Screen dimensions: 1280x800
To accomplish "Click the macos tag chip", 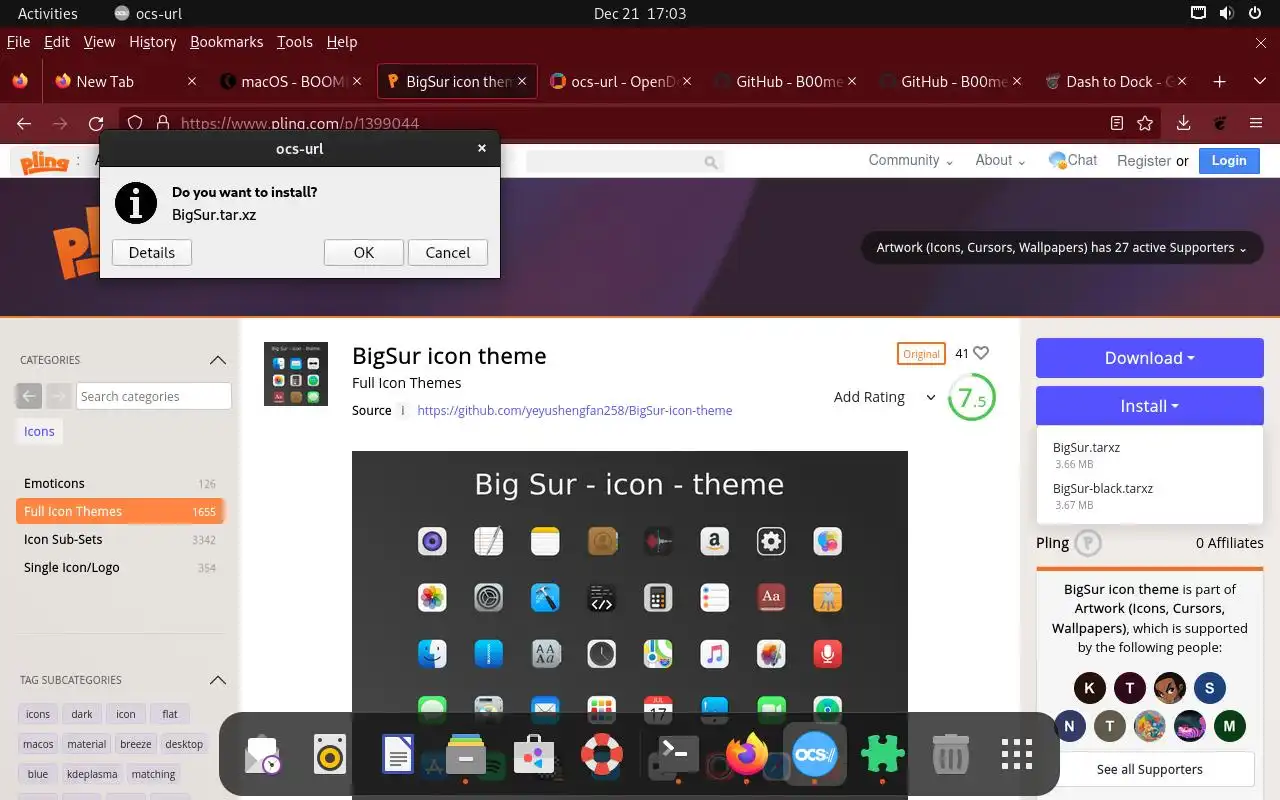I will click(38, 744).
